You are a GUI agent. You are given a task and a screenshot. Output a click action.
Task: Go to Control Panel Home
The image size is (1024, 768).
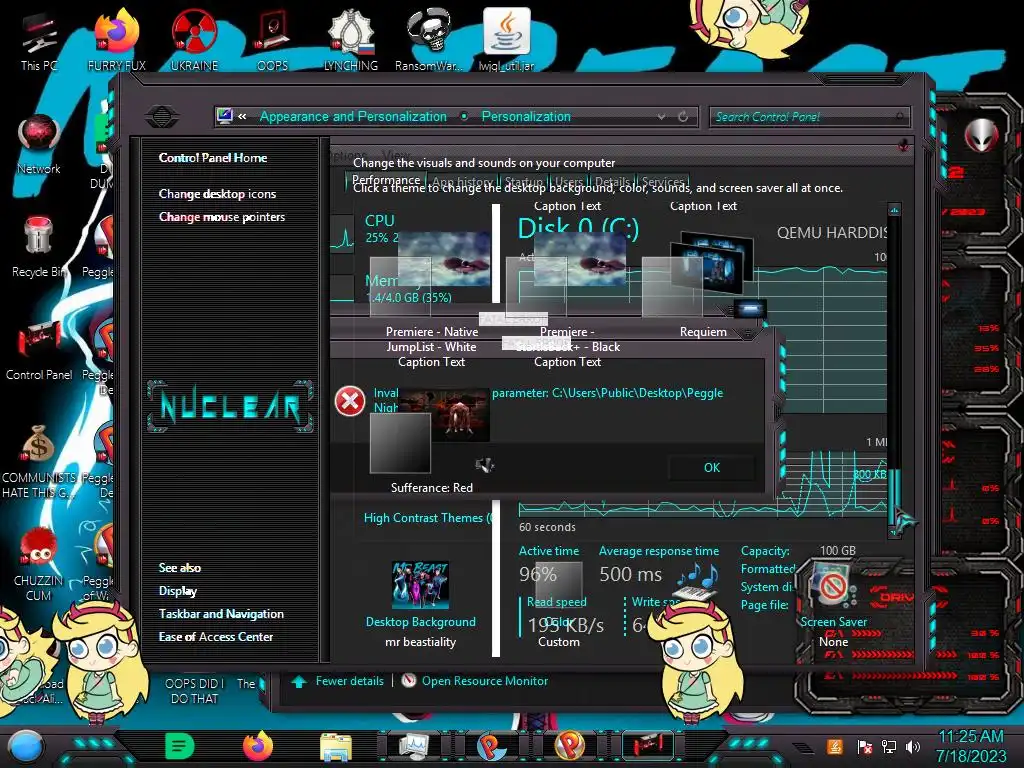[213, 157]
